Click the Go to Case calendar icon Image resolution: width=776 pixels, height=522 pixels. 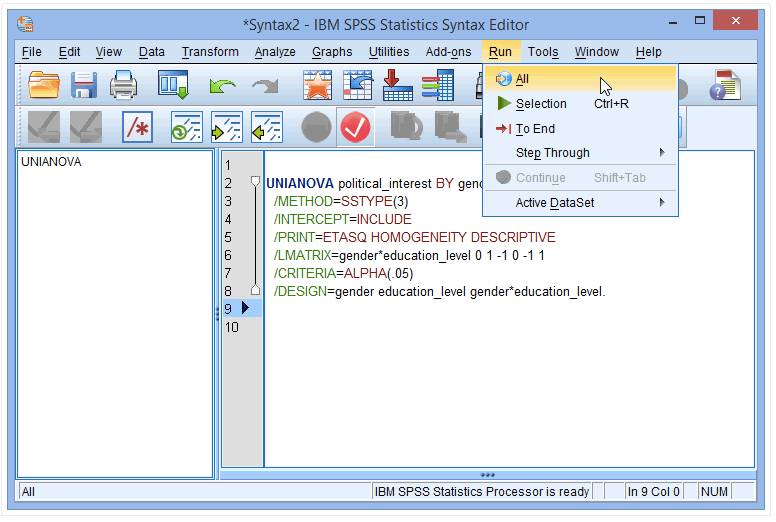tap(357, 85)
